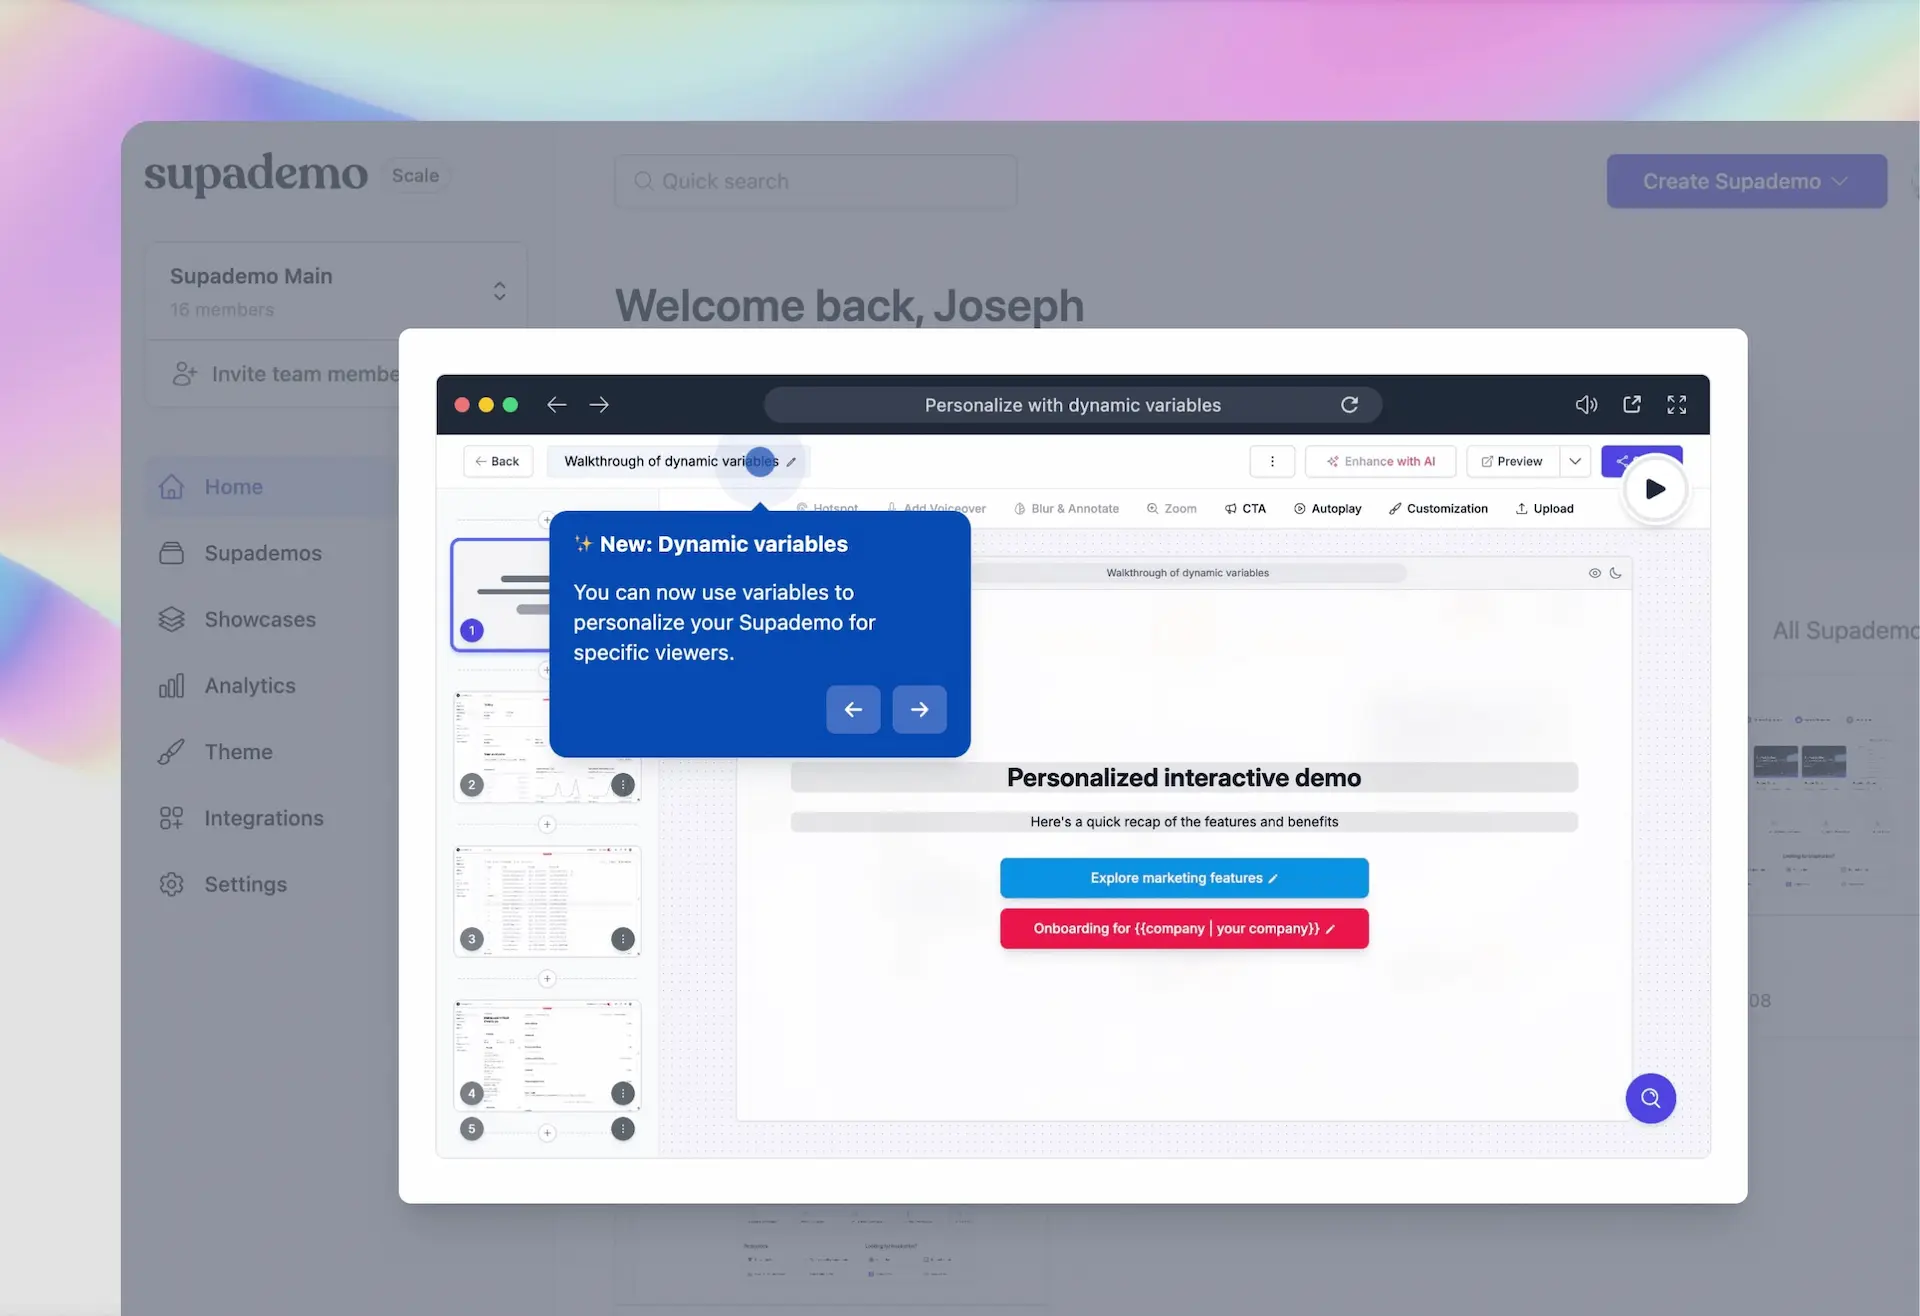Viewport: 1920px width, 1316px height.
Task: Open options menu on slide 5 thumbnail
Action: click(x=623, y=1129)
